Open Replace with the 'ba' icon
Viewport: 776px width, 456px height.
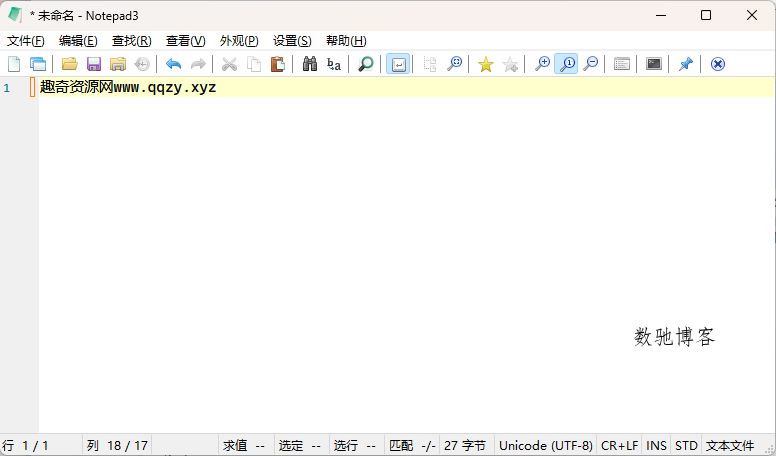pos(334,64)
